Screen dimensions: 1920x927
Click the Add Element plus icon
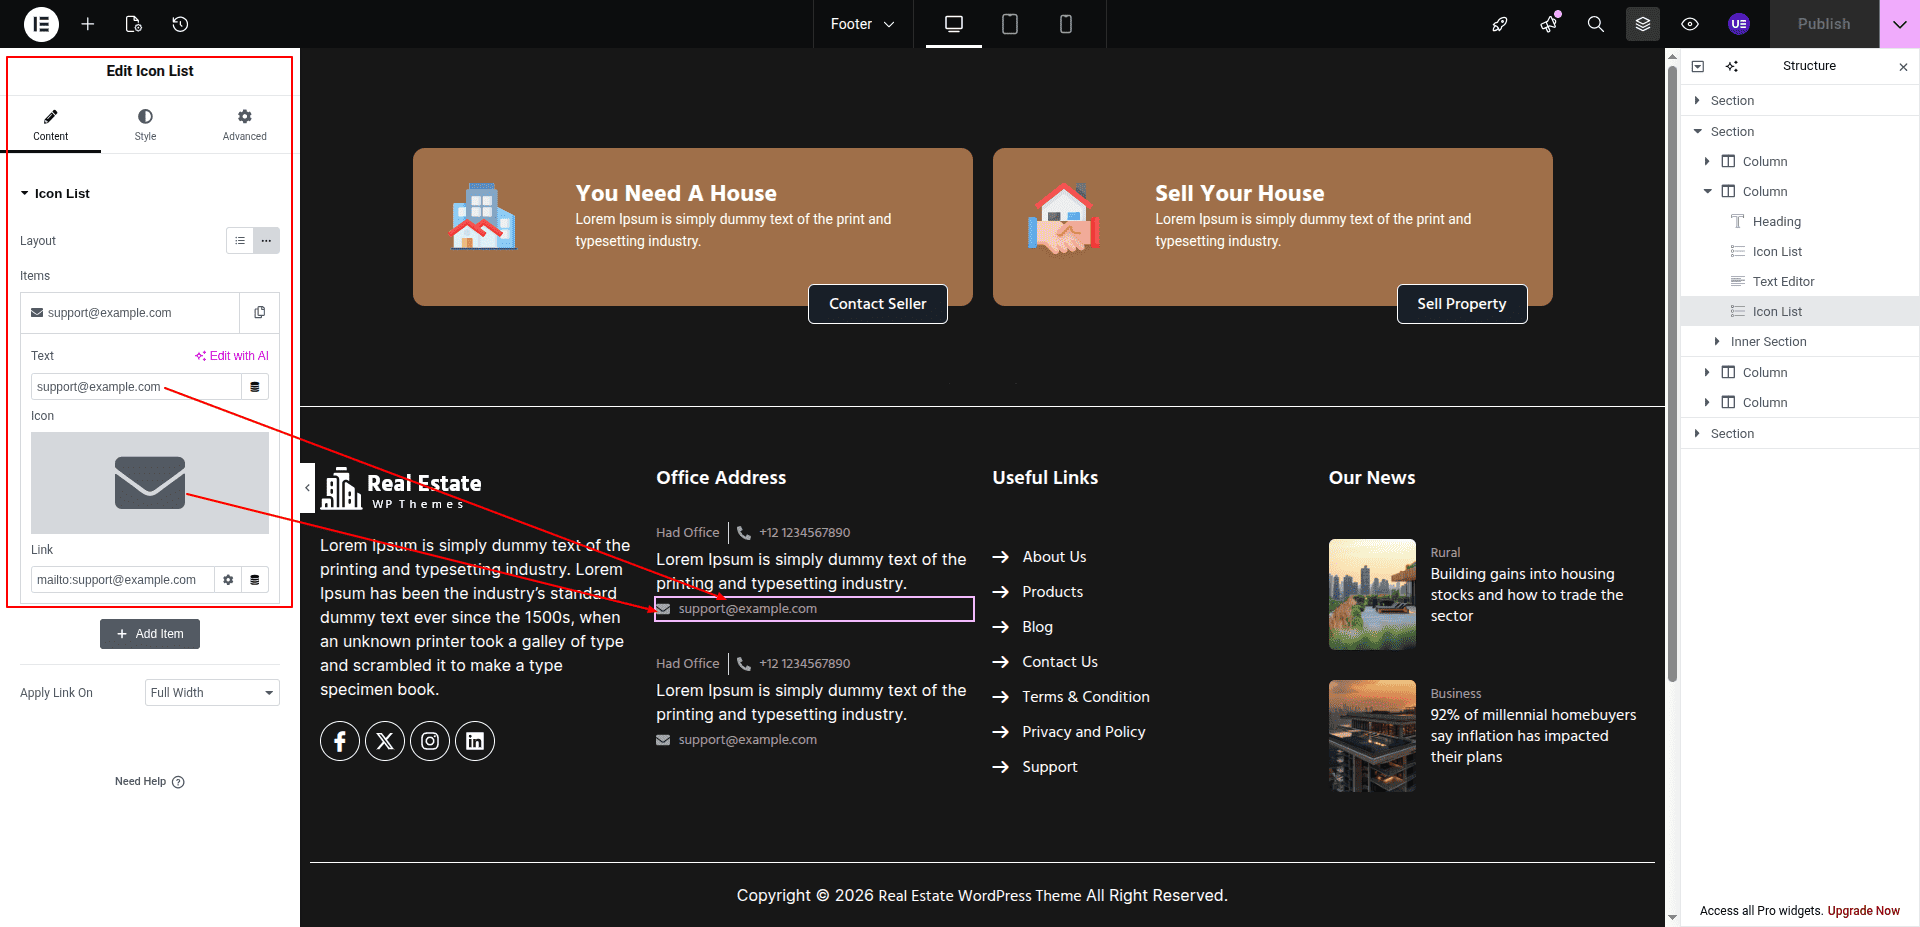[x=88, y=24]
